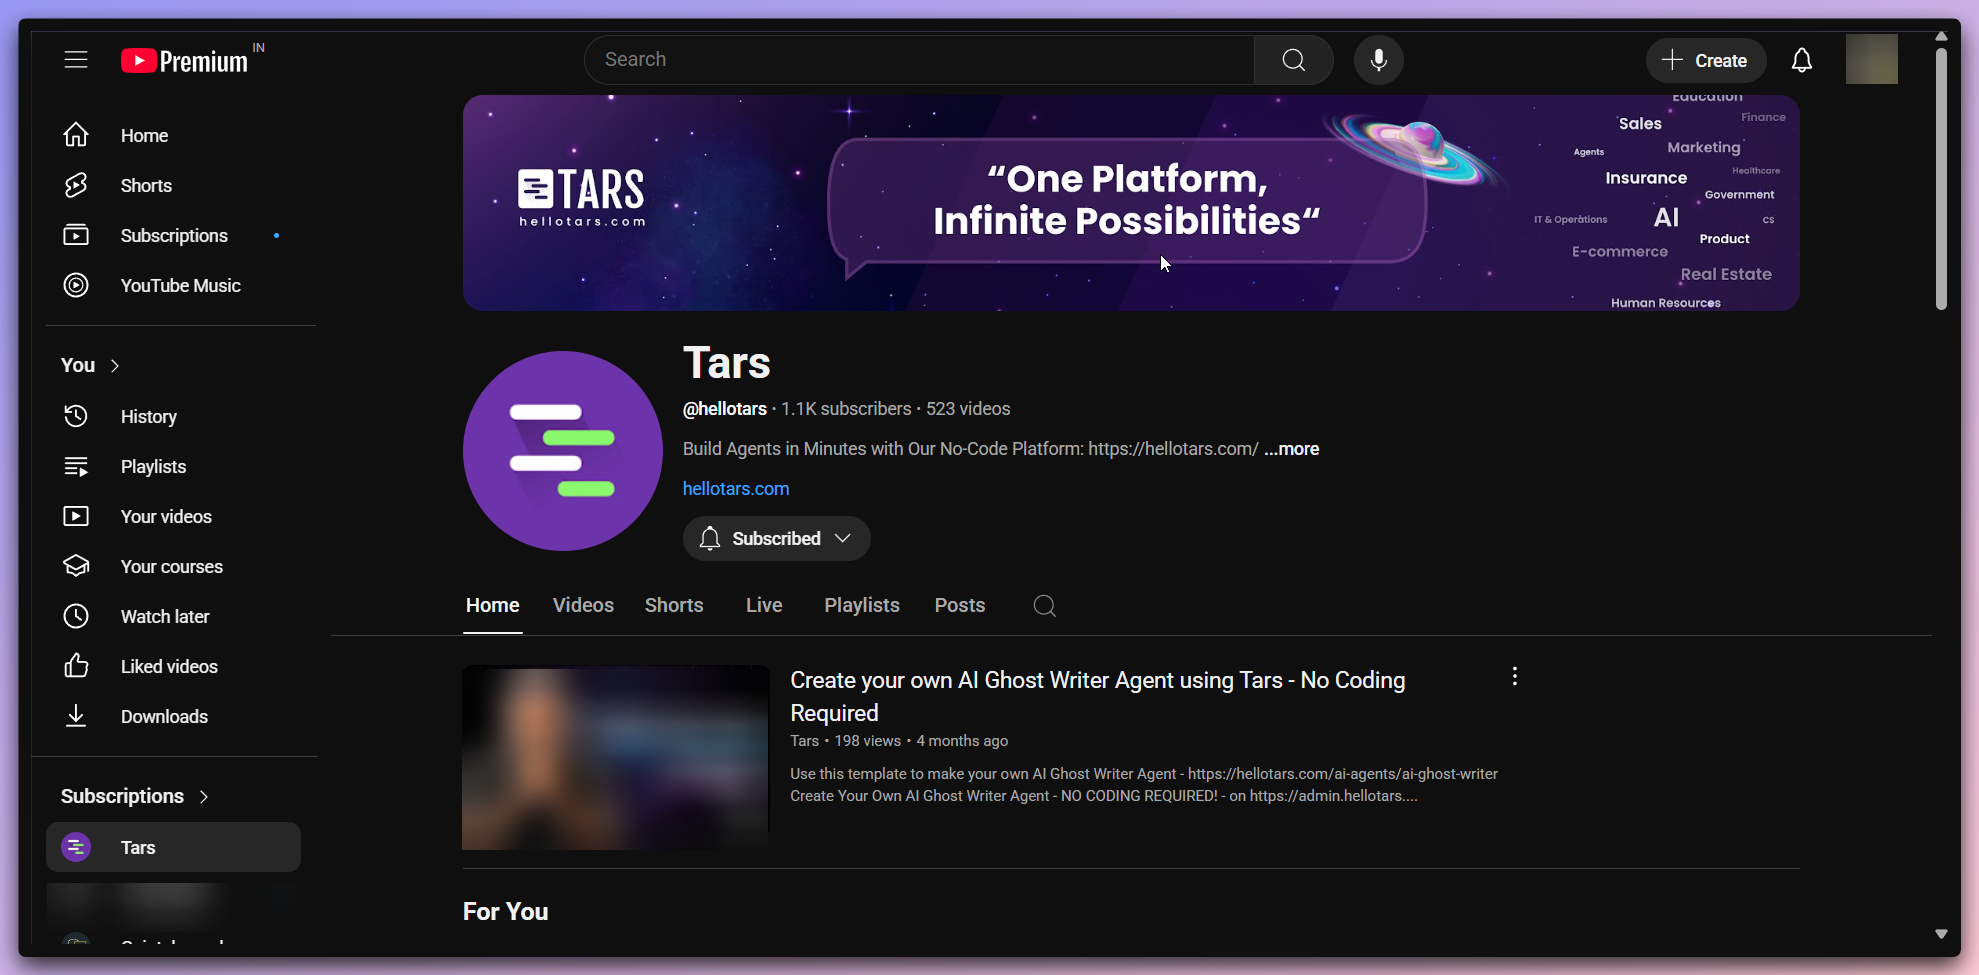Start voice search with microphone icon
The width and height of the screenshot is (1979, 975).
tap(1378, 60)
